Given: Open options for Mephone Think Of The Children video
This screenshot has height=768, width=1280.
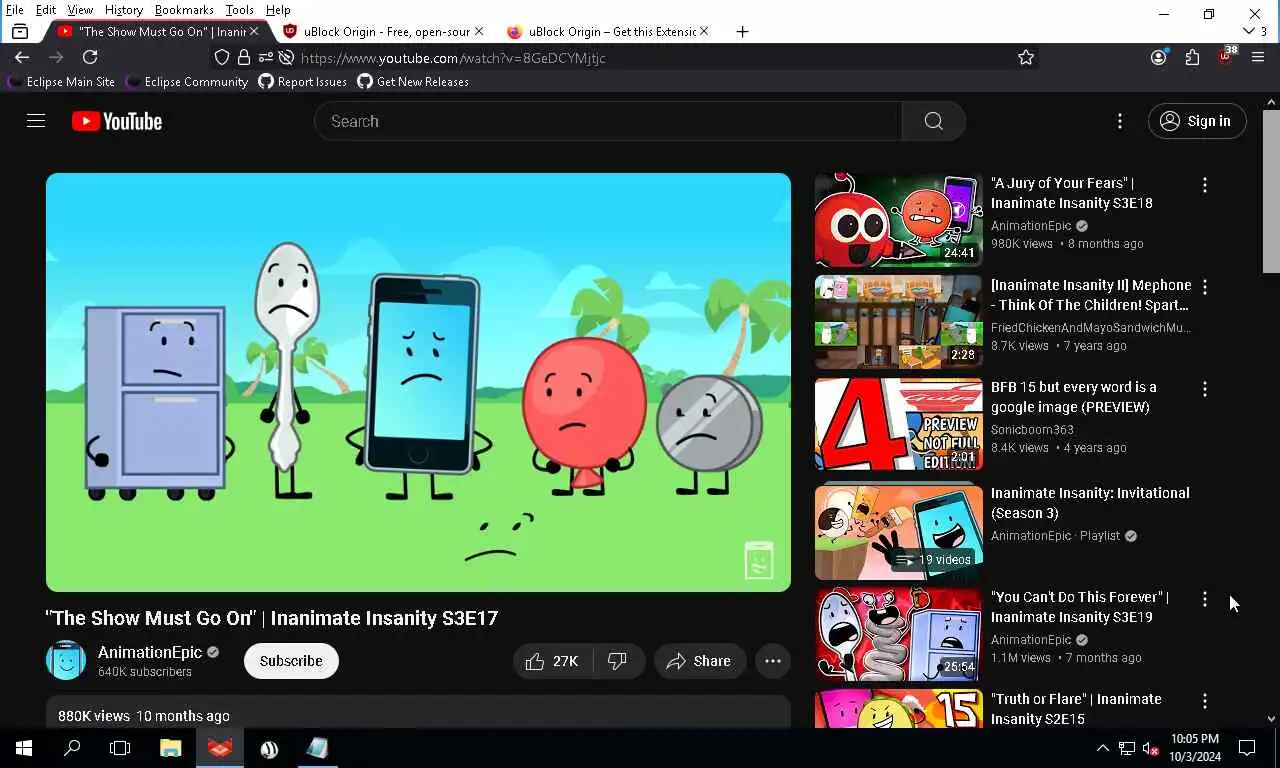Looking at the screenshot, I should 1204,287.
